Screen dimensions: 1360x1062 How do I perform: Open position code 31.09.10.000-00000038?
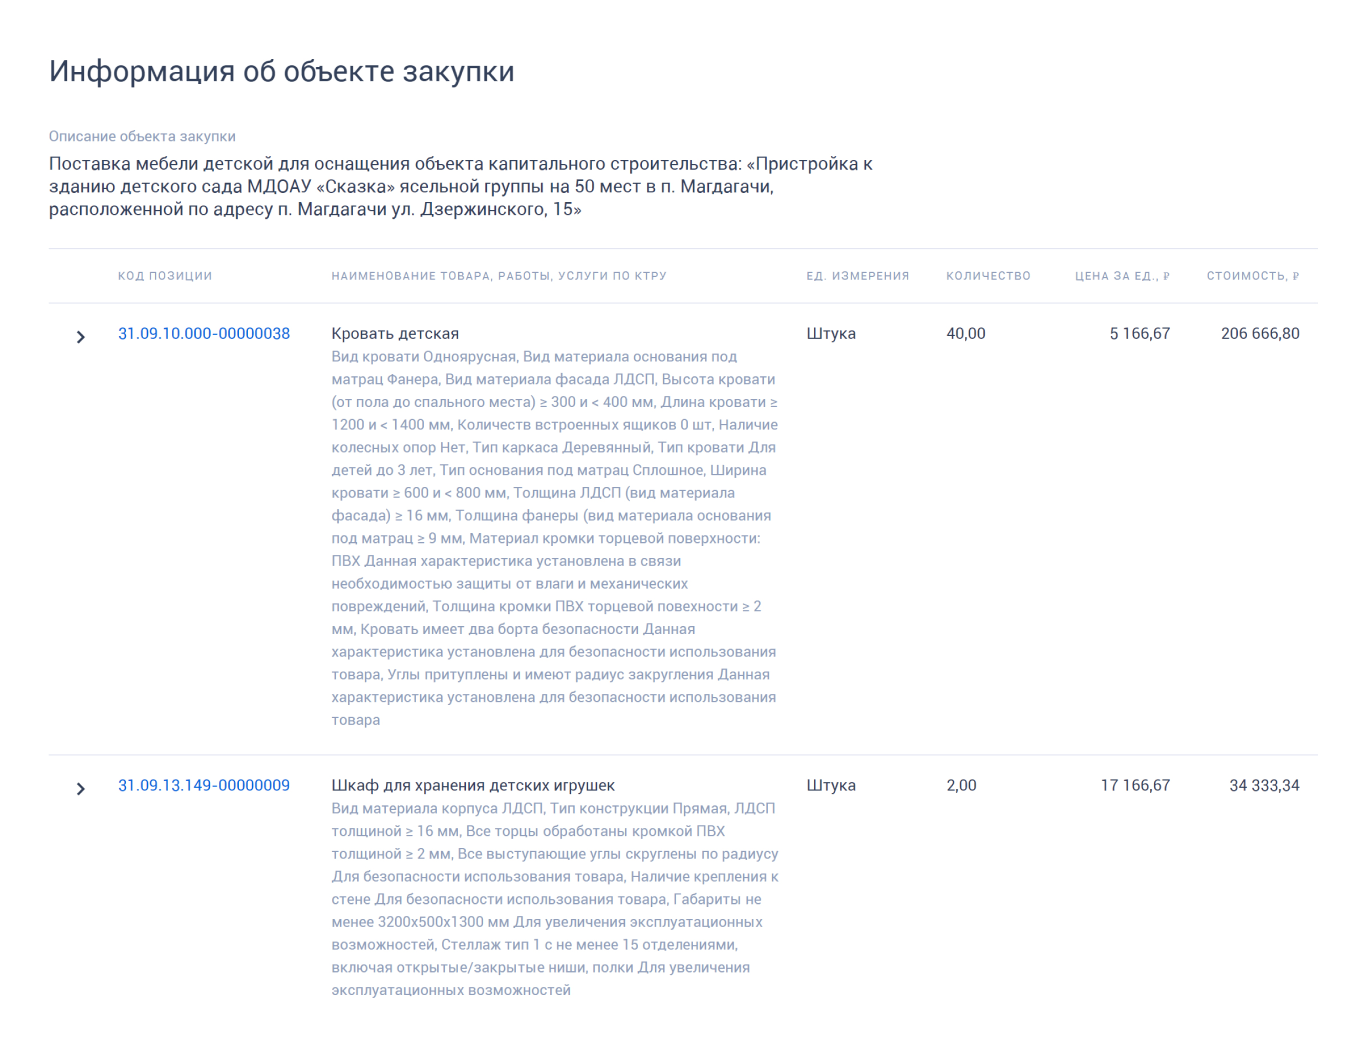[204, 334]
